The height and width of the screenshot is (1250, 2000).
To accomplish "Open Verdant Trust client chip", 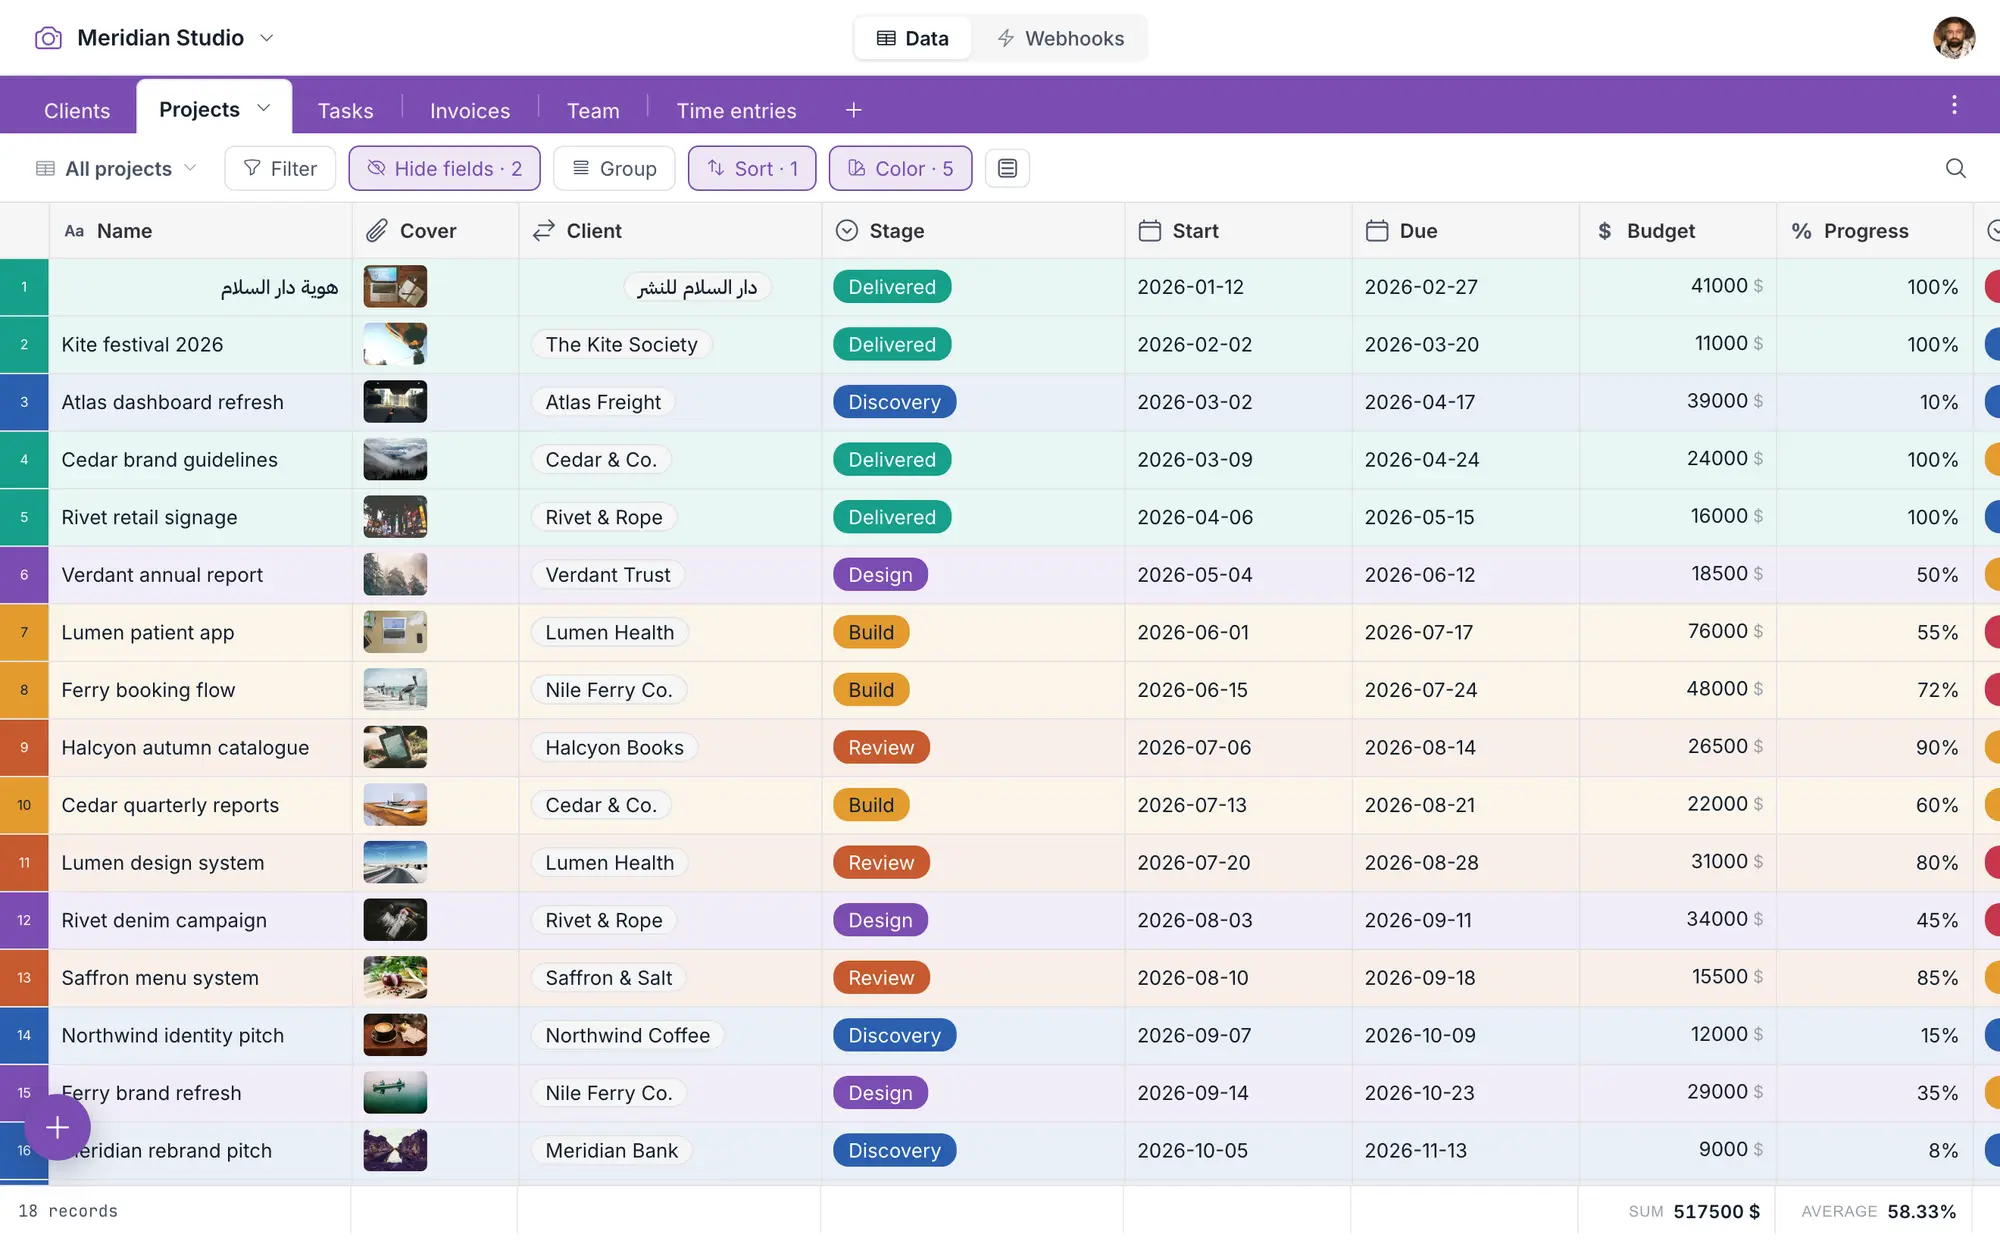I will click(608, 575).
